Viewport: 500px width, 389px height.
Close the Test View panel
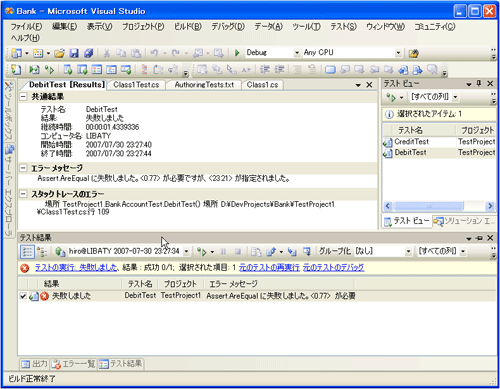(490, 83)
